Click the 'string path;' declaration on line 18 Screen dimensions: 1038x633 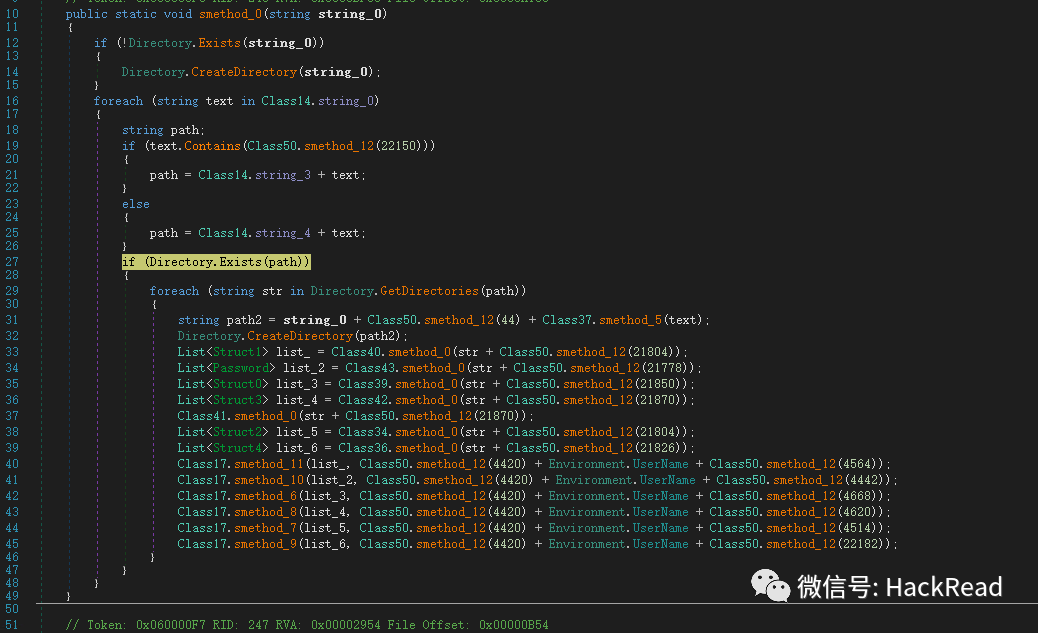pos(163,130)
